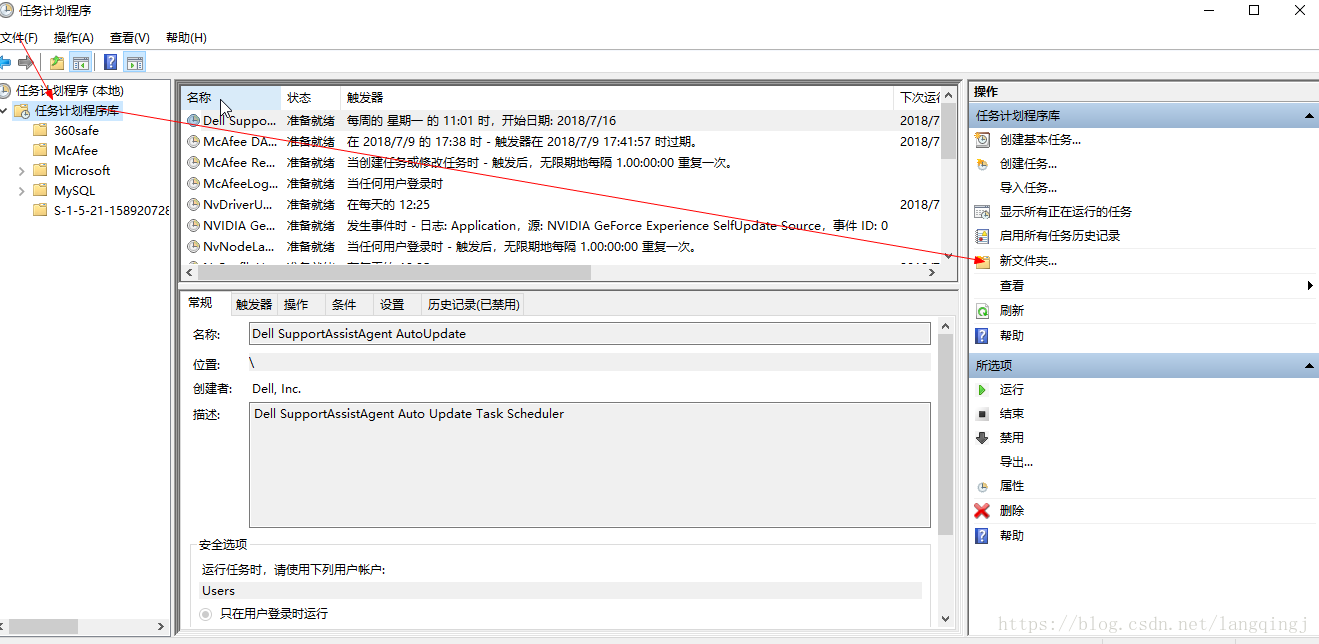Click the 属性 properties icon

click(982, 486)
